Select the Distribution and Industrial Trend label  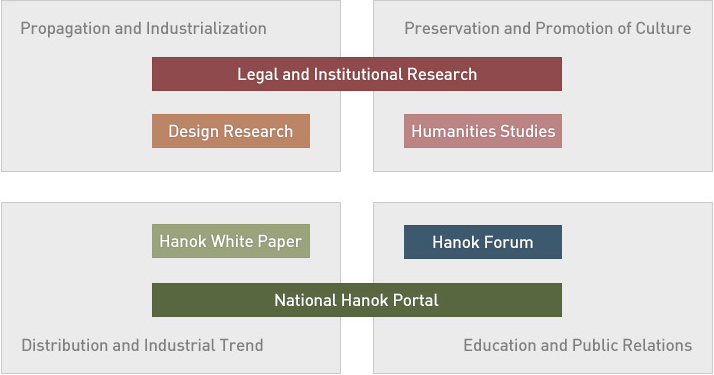[x=142, y=345]
